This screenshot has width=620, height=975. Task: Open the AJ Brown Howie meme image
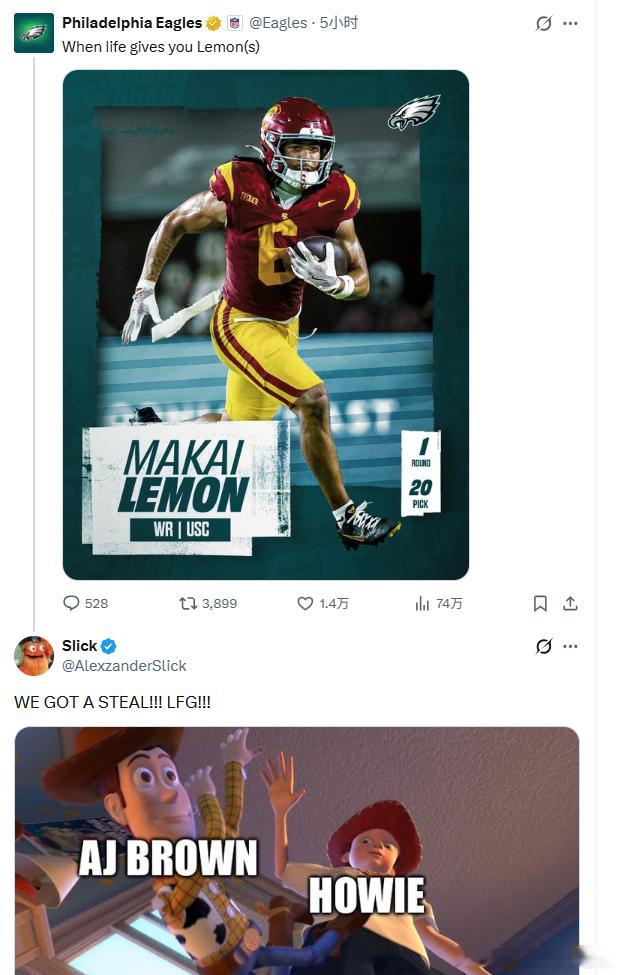tap(297, 851)
